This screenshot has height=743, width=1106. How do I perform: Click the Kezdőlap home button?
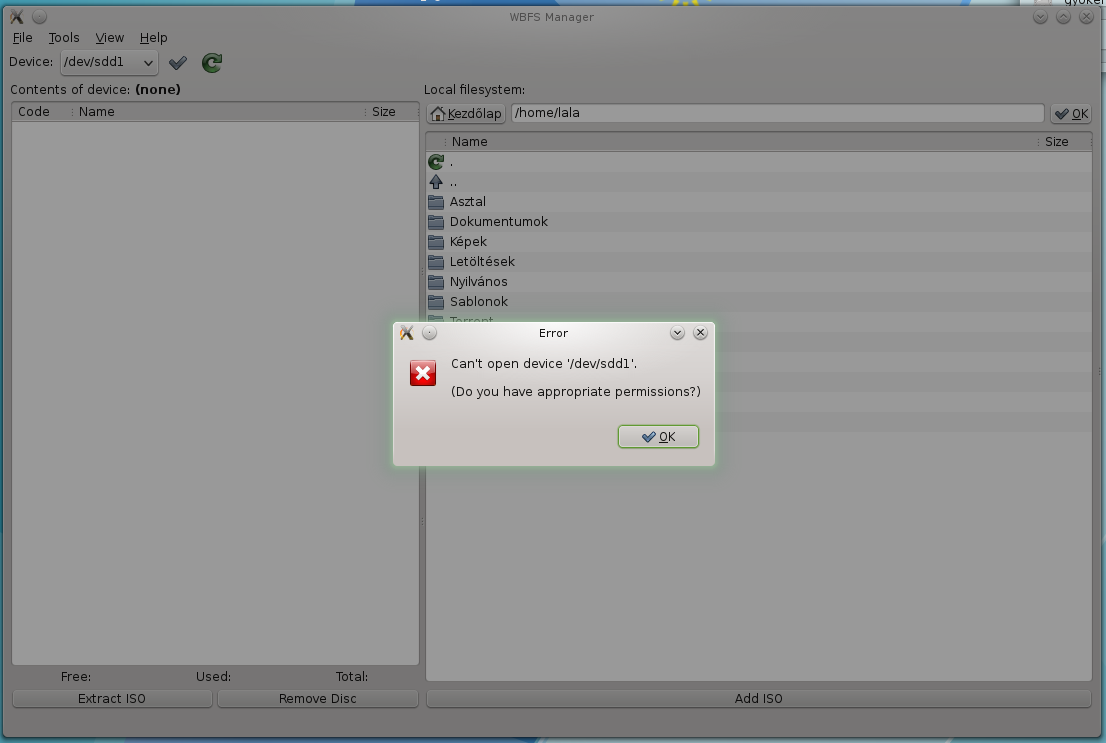point(466,114)
